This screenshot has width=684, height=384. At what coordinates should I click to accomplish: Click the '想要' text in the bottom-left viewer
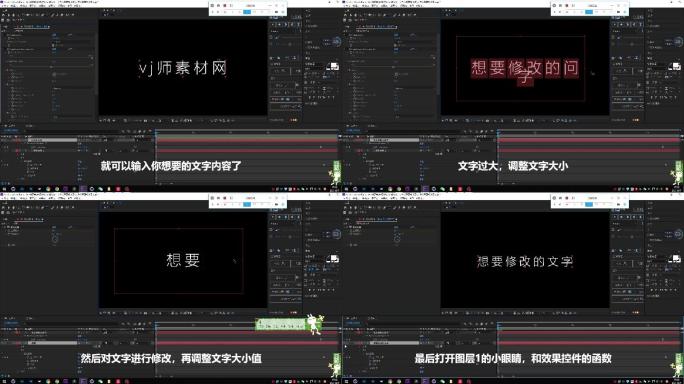183,261
